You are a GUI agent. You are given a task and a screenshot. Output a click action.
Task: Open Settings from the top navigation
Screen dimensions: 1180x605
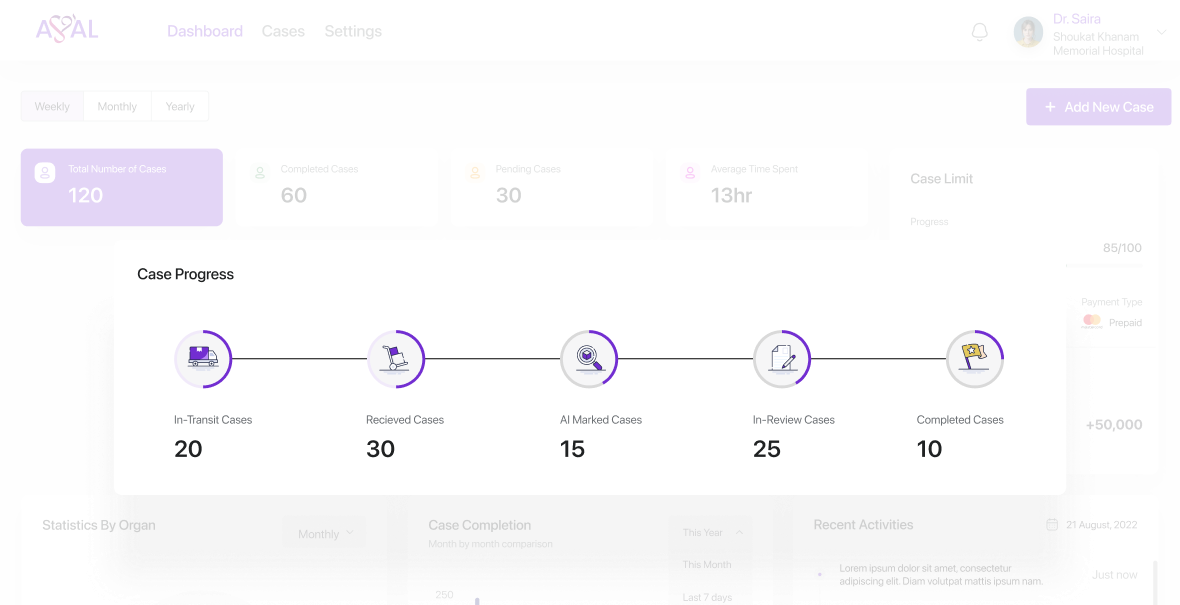tap(353, 31)
